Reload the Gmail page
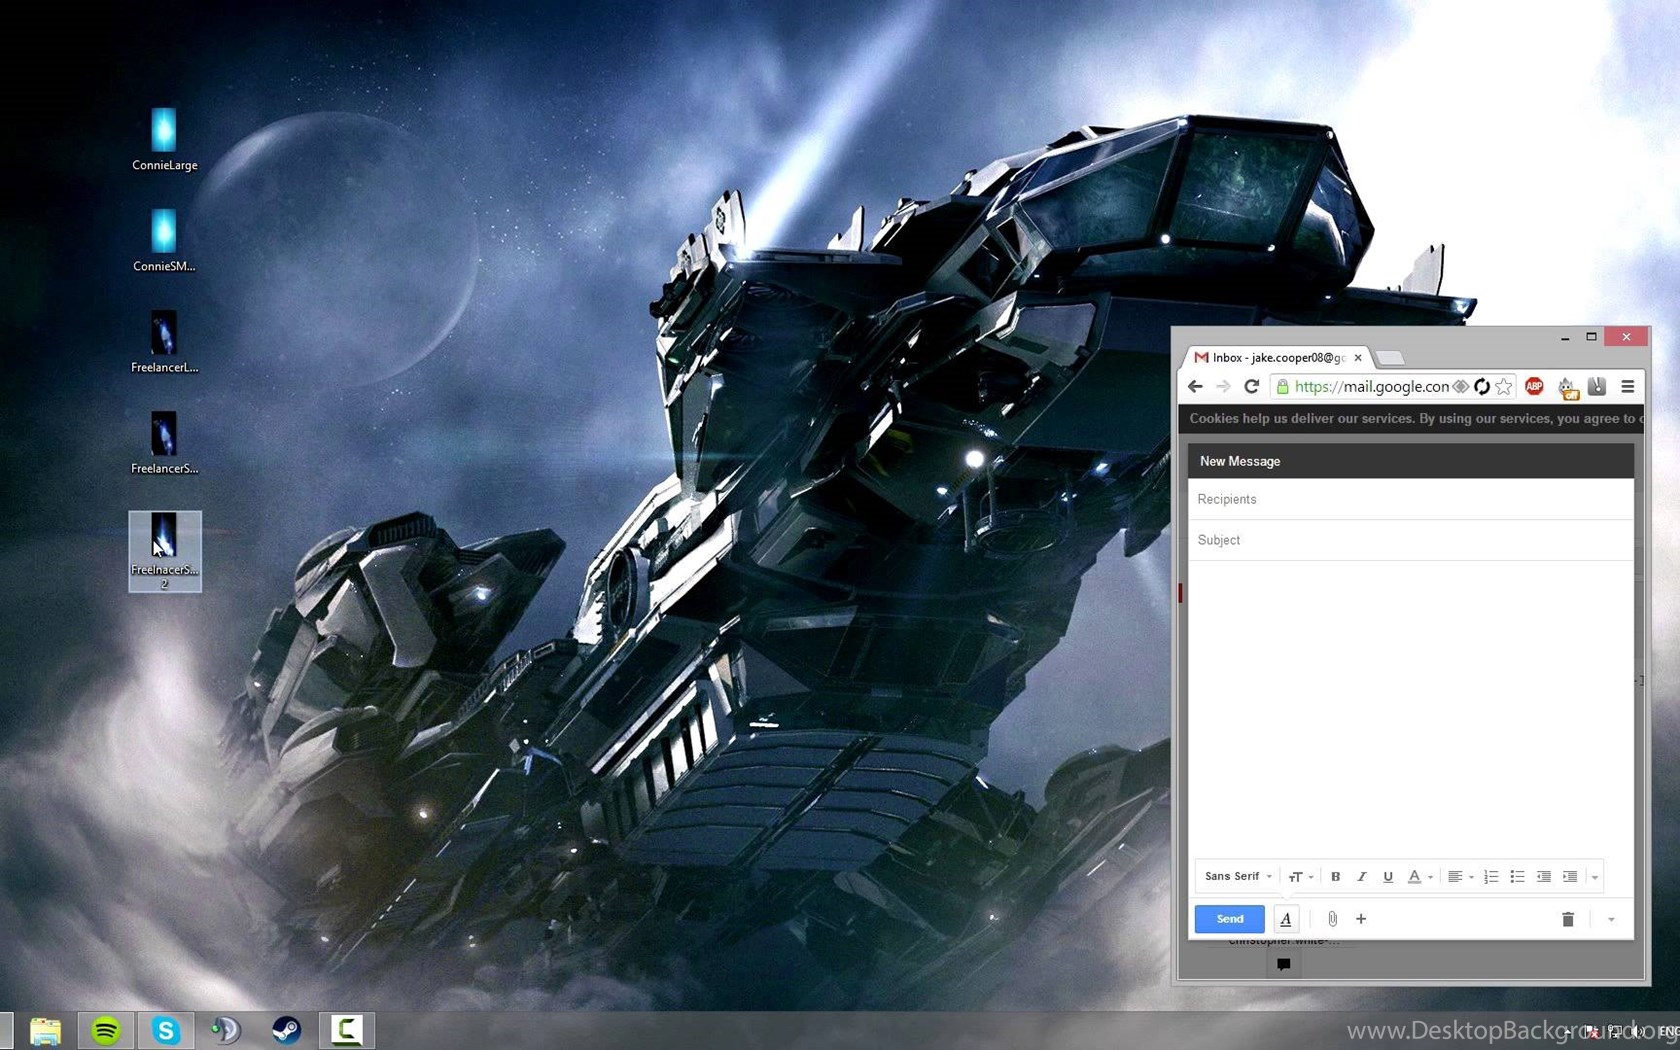The width and height of the screenshot is (1680, 1050). pos(1251,386)
